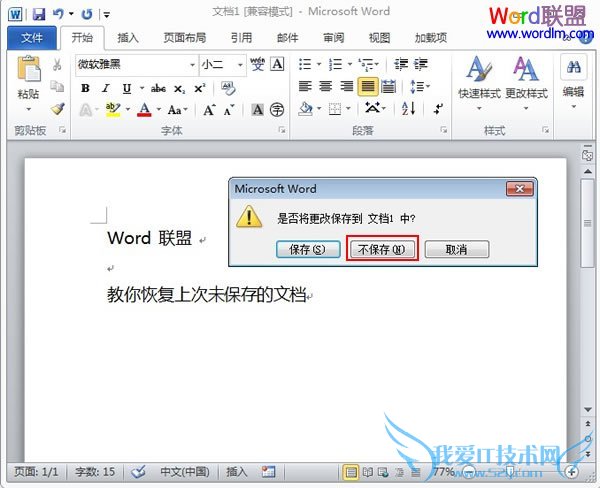
Task: Click the Grow Font icon
Action: click(209, 110)
